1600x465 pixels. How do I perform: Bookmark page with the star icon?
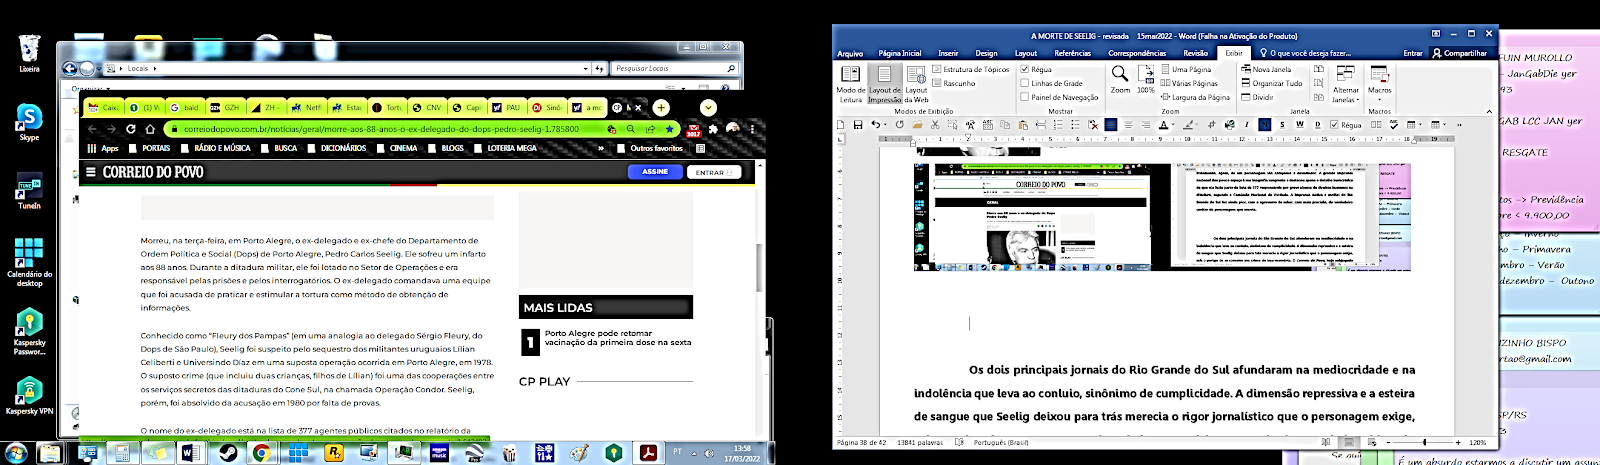(669, 129)
